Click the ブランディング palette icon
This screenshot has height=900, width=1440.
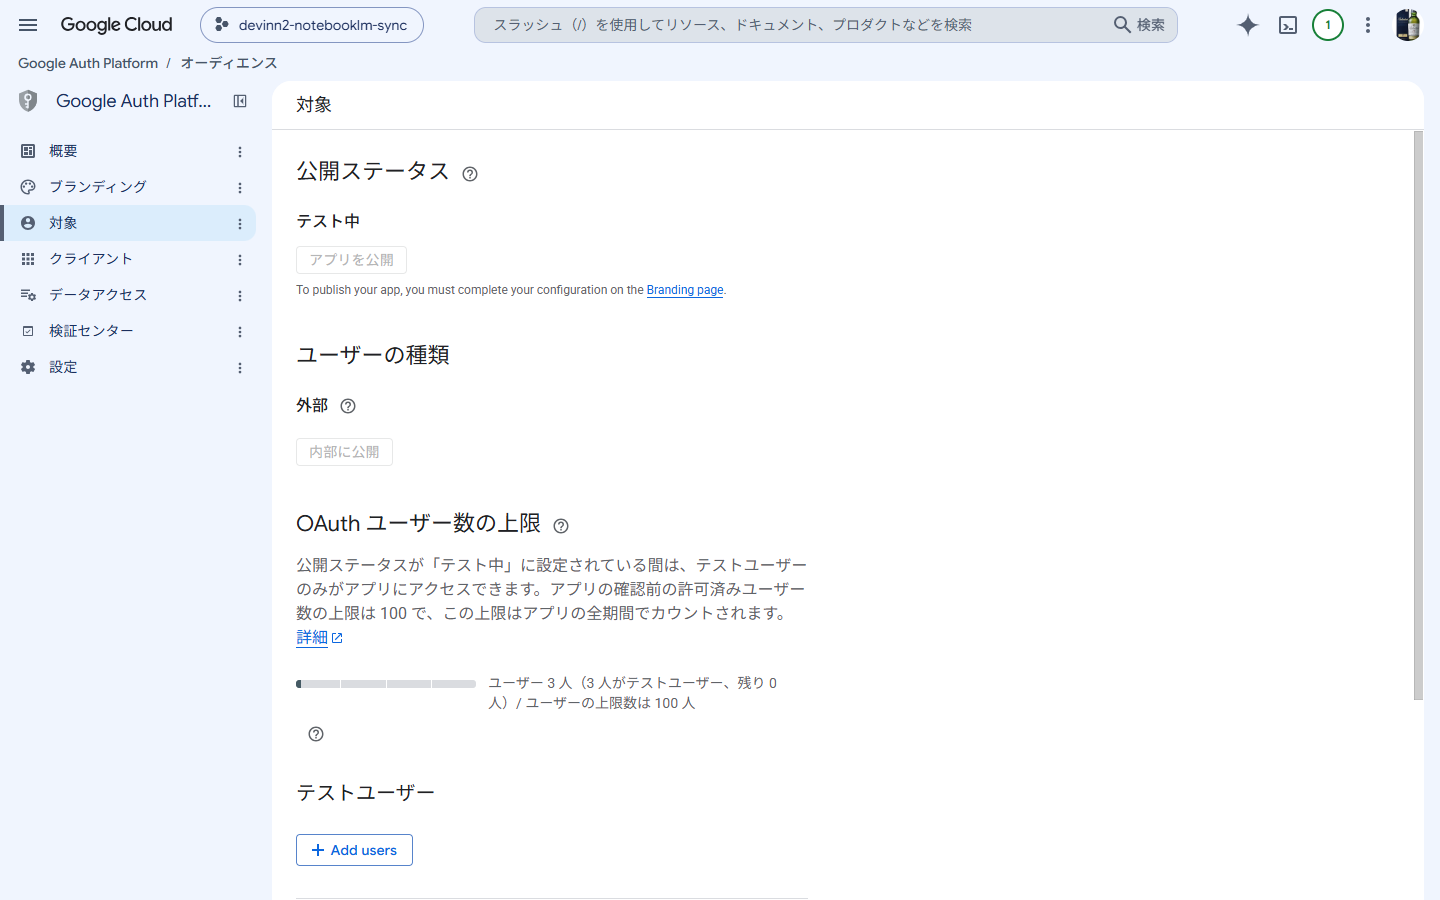coord(28,187)
